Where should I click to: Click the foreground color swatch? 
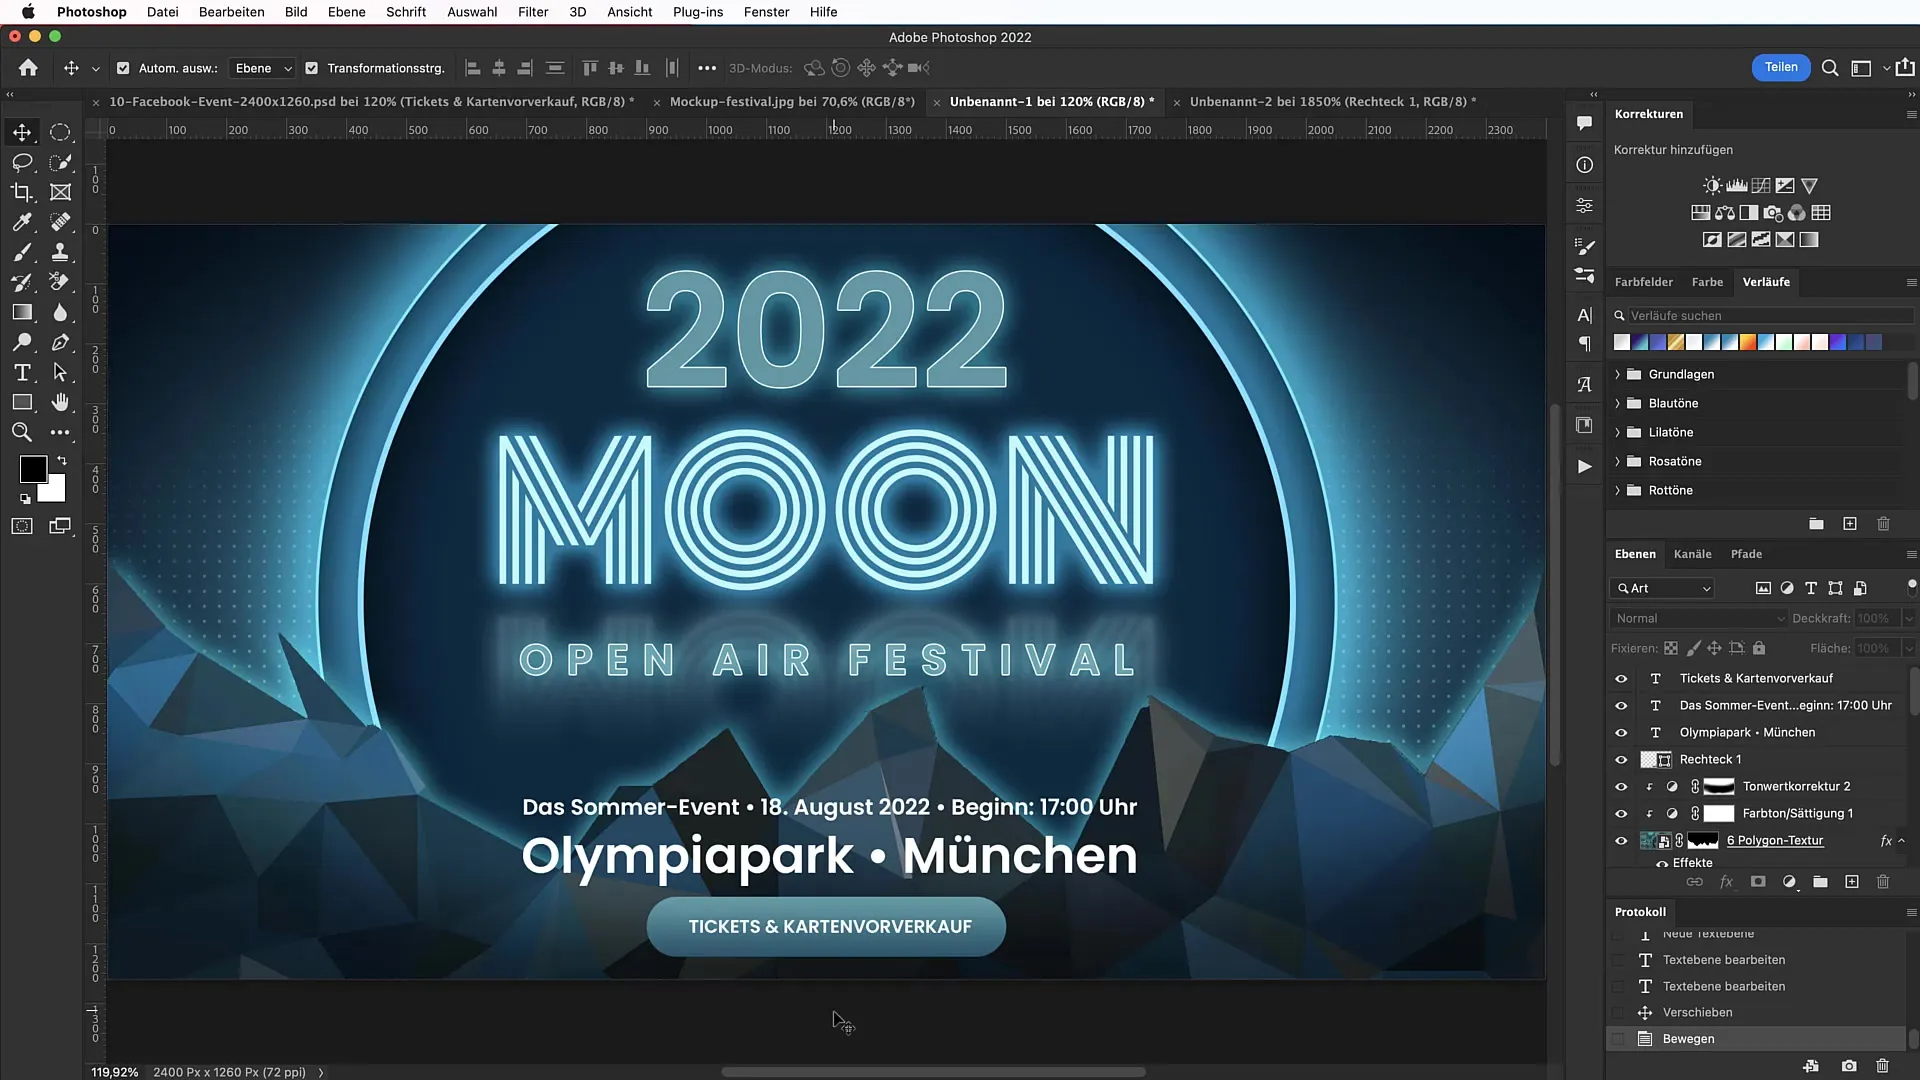pyautogui.click(x=32, y=469)
